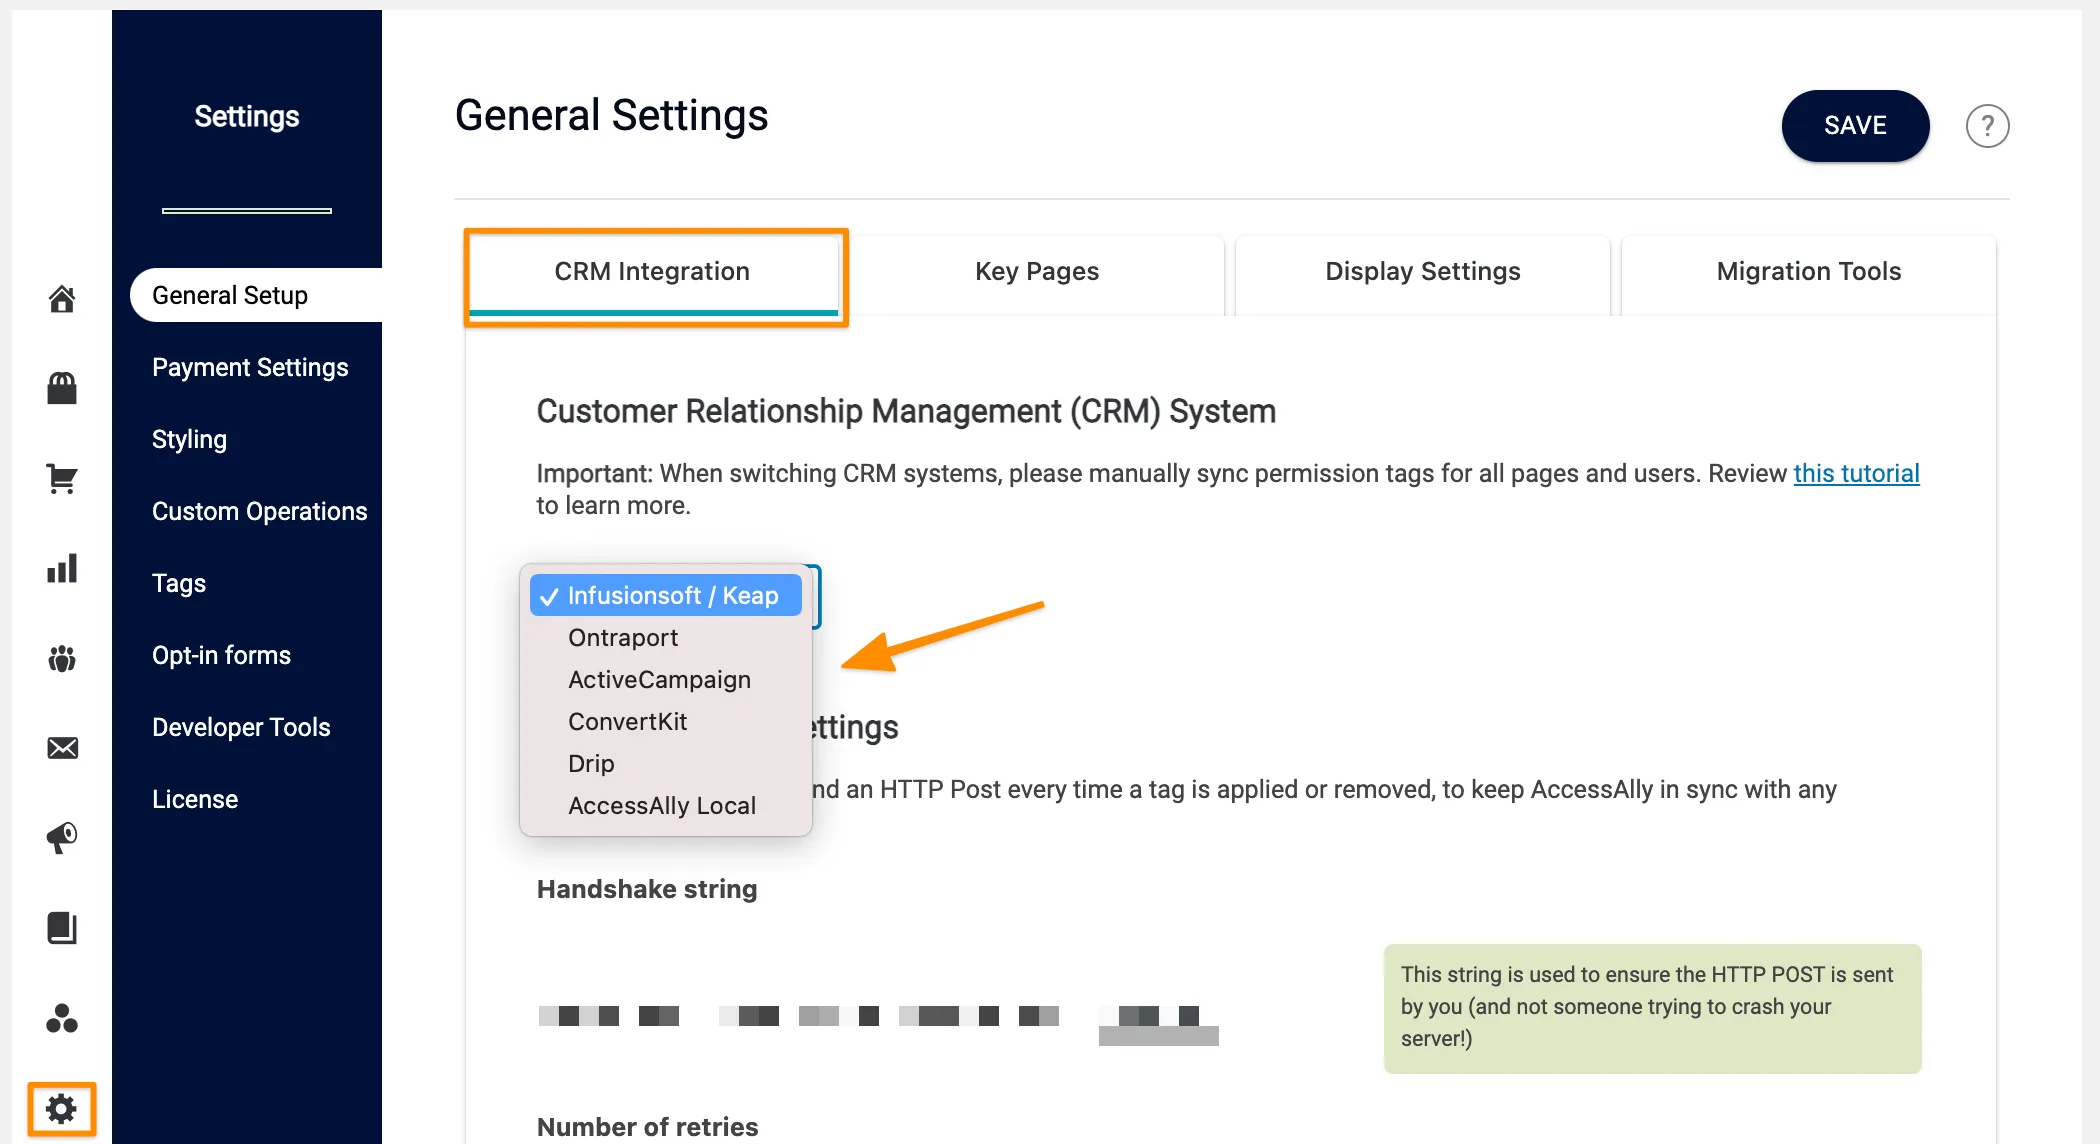Click the 'Number of retries' label
The image size is (2100, 1144).
coord(648,1127)
